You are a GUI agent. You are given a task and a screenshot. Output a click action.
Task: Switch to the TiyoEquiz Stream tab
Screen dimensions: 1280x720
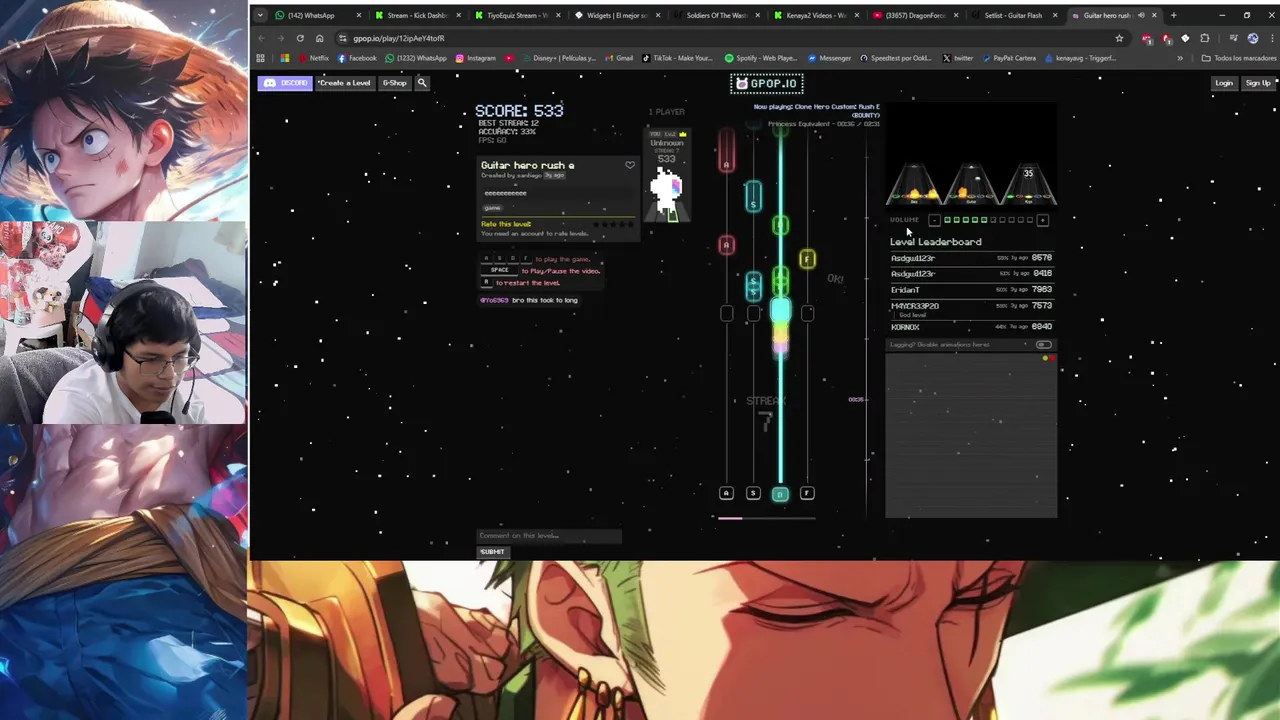pyautogui.click(x=515, y=15)
